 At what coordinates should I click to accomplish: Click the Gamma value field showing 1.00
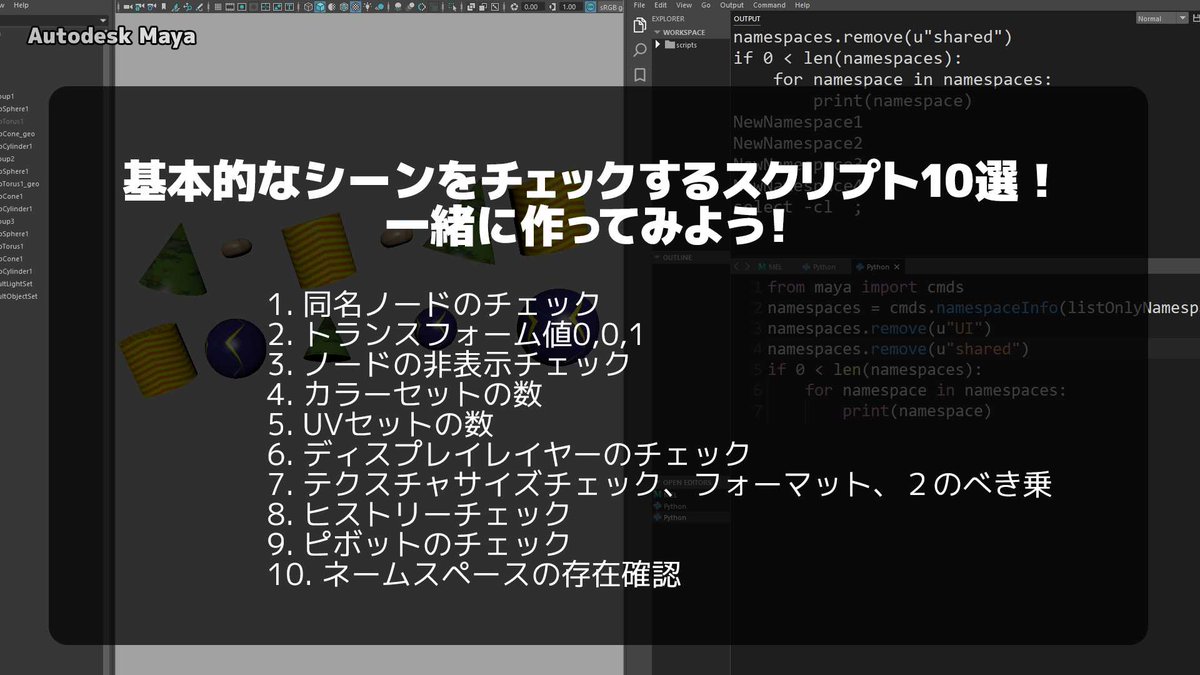tap(569, 7)
